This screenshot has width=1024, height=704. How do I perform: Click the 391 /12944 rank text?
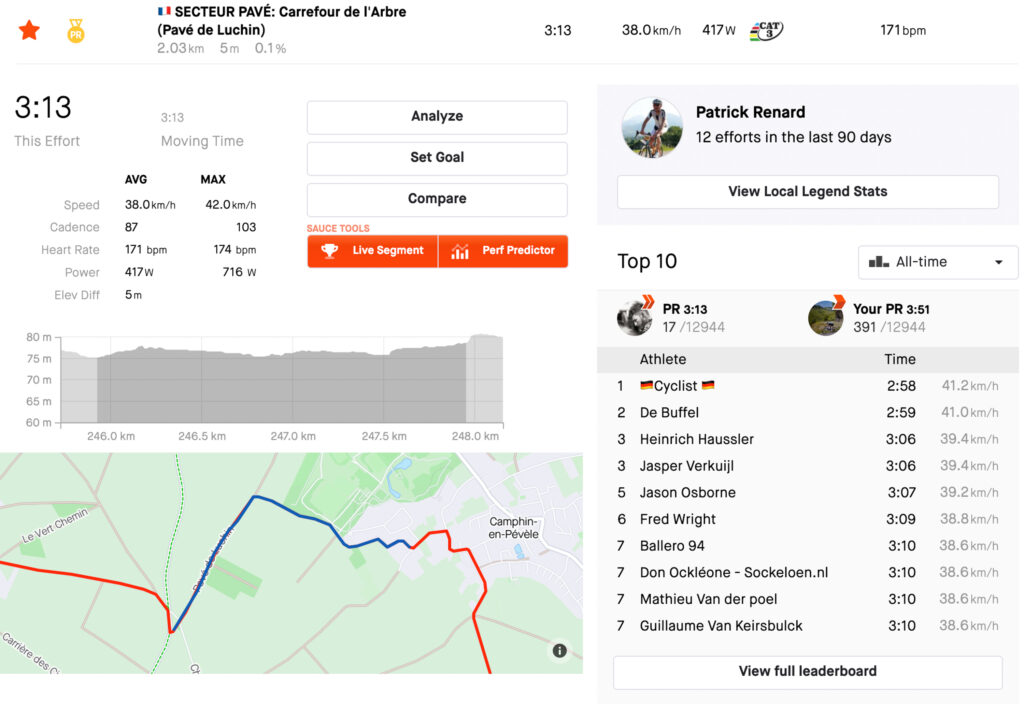tap(889, 327)
